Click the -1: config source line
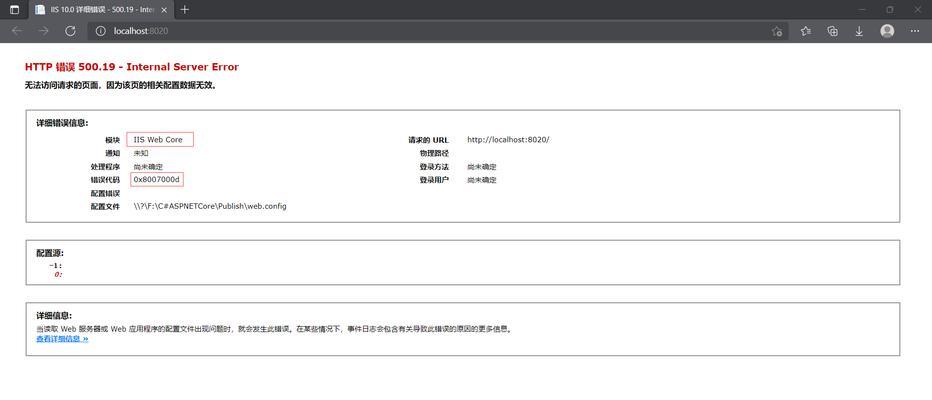Viewport: 932px width, 400px height. coord(56,266)
